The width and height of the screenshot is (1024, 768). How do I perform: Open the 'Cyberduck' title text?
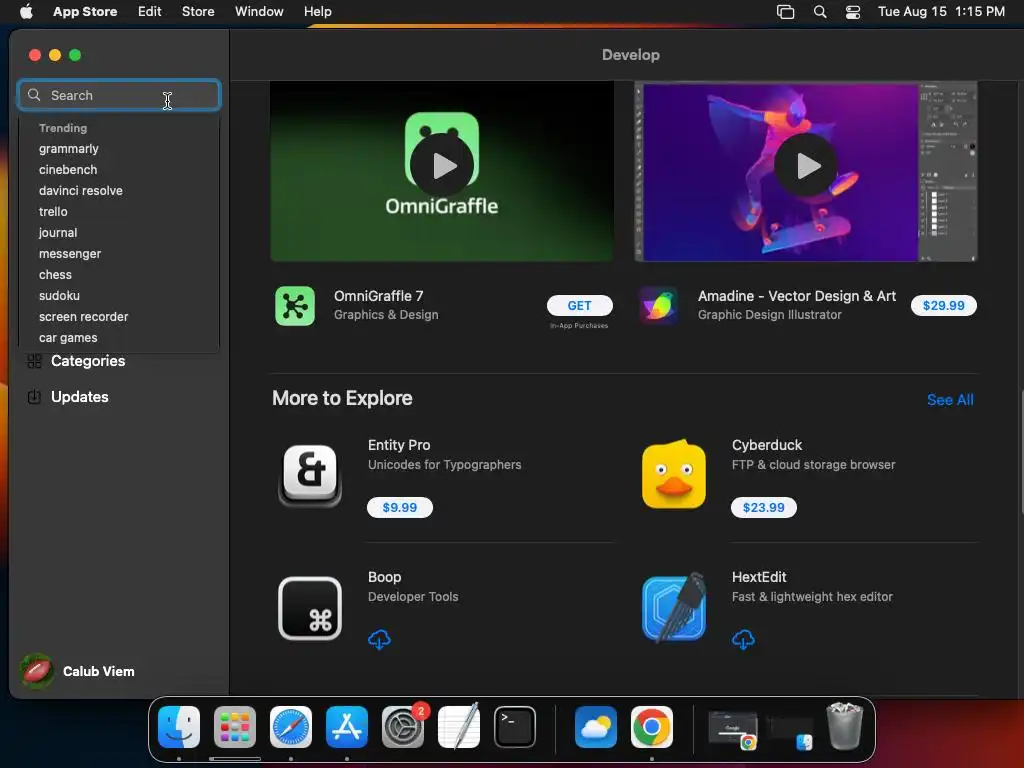[767, 445]
